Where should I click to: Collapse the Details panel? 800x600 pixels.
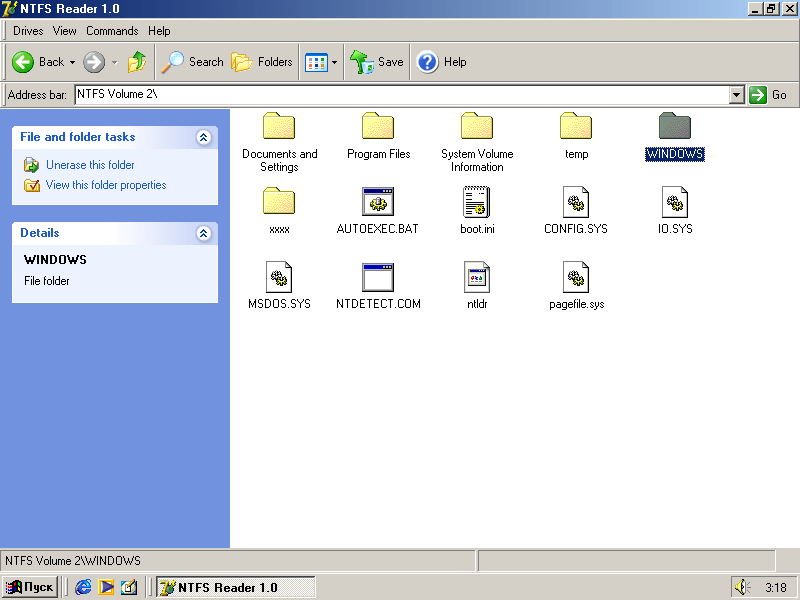pos(204,233)
